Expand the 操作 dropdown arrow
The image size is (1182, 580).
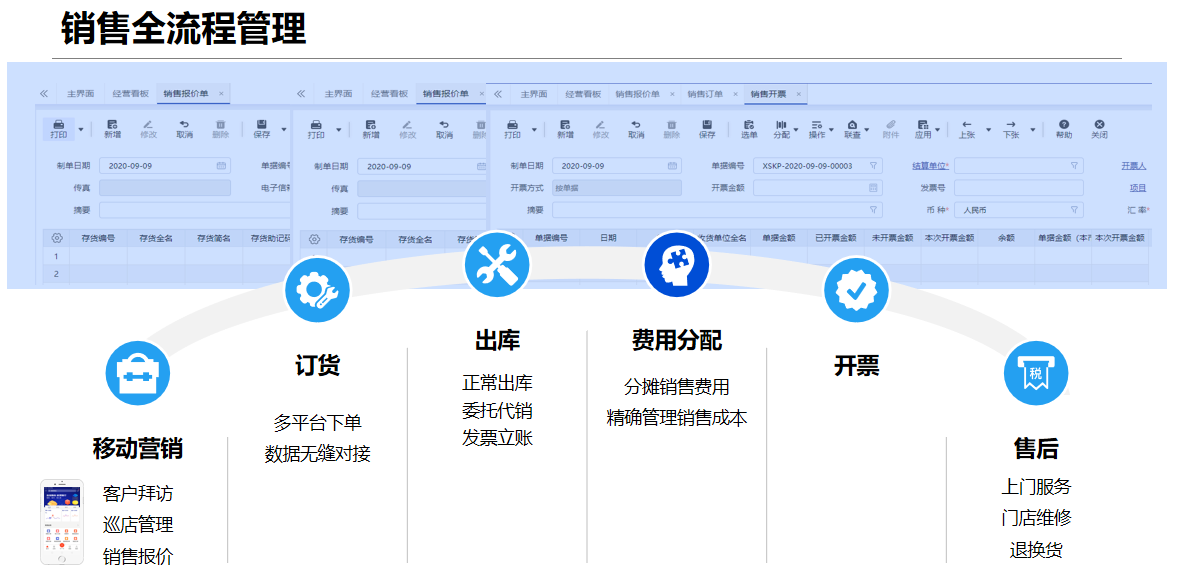click(831, 130)
